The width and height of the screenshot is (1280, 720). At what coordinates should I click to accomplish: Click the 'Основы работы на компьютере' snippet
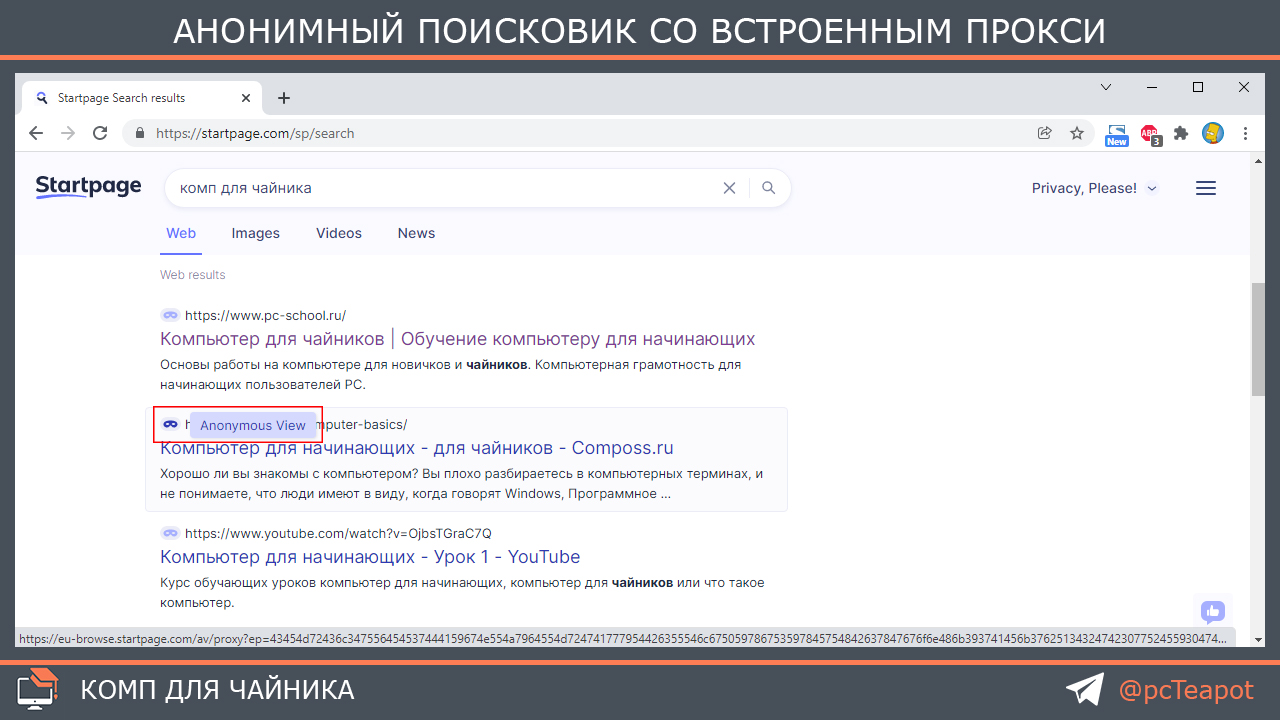pos(451,374)
